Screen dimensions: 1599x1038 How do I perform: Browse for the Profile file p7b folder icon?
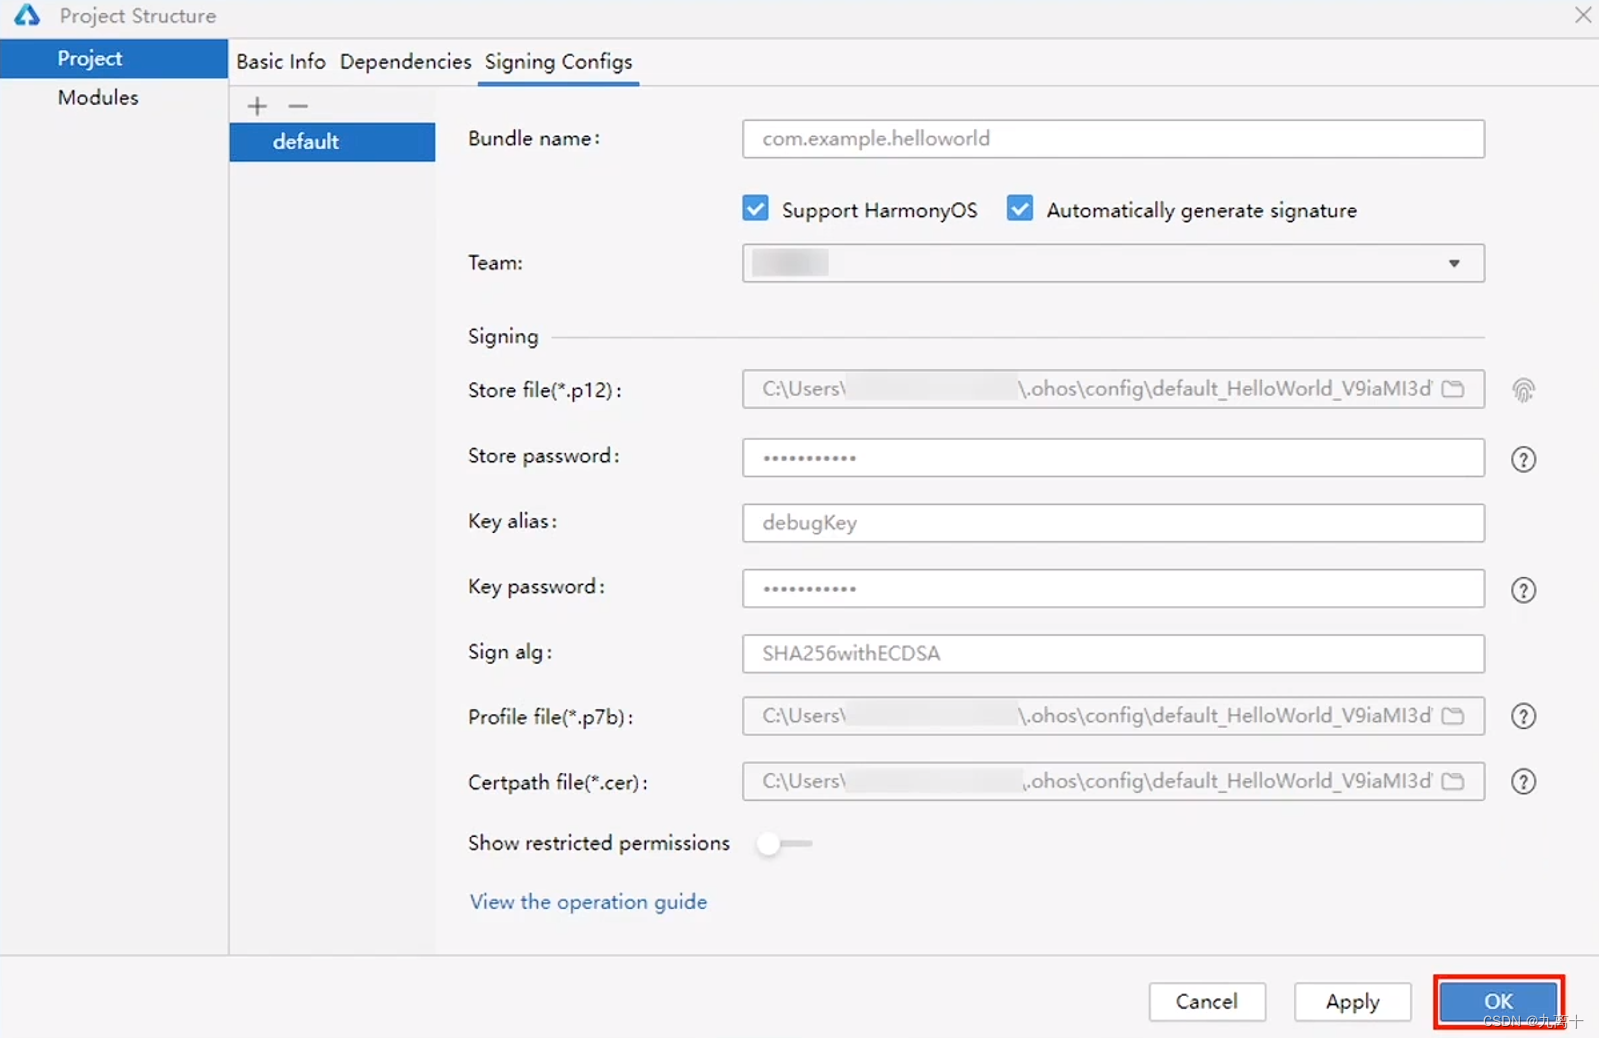pos(1453,716)
